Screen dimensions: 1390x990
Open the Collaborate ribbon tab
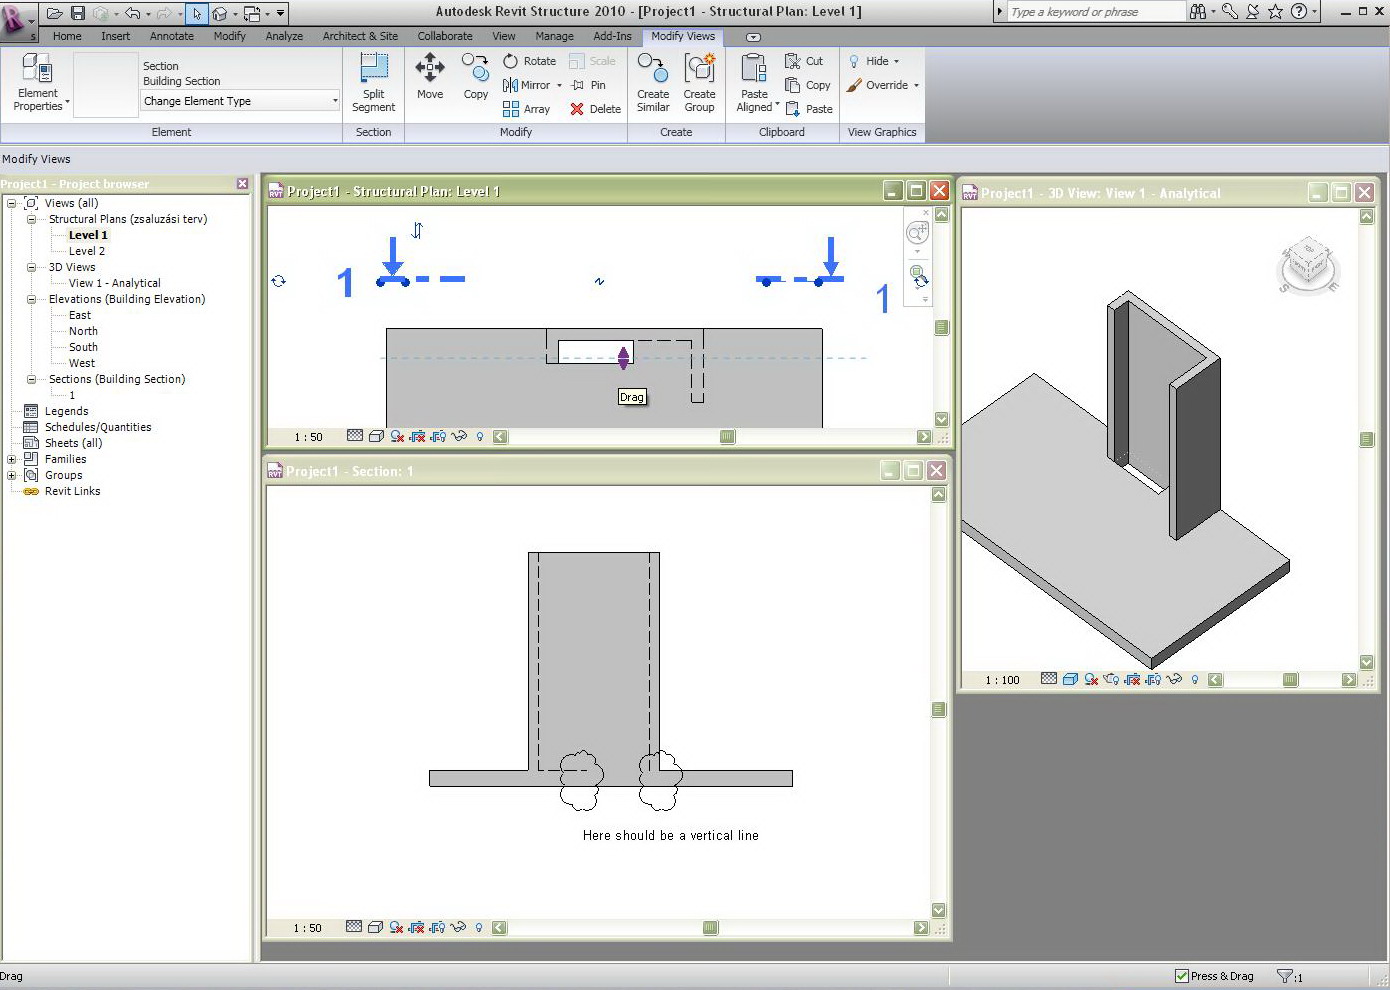445,36
